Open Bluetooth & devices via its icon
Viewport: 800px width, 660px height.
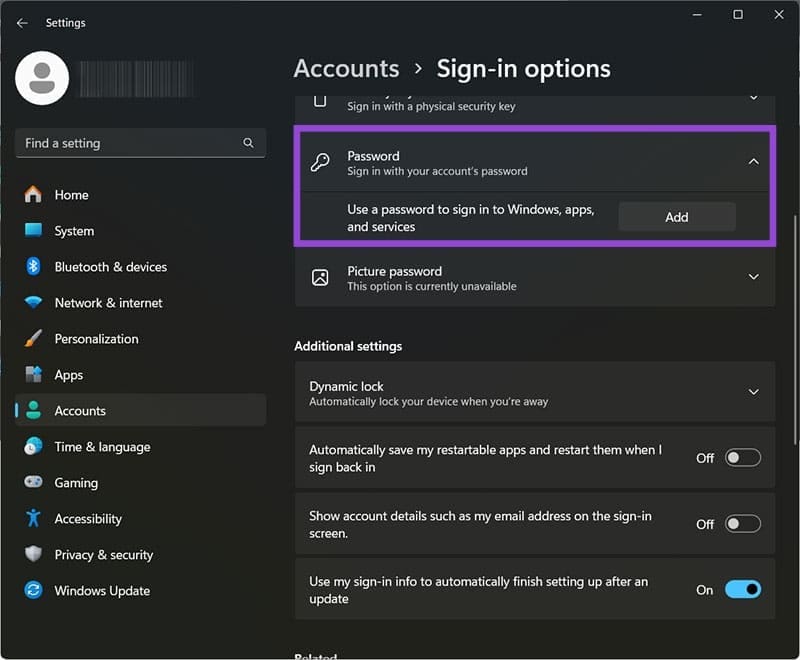tap(34, 267)
